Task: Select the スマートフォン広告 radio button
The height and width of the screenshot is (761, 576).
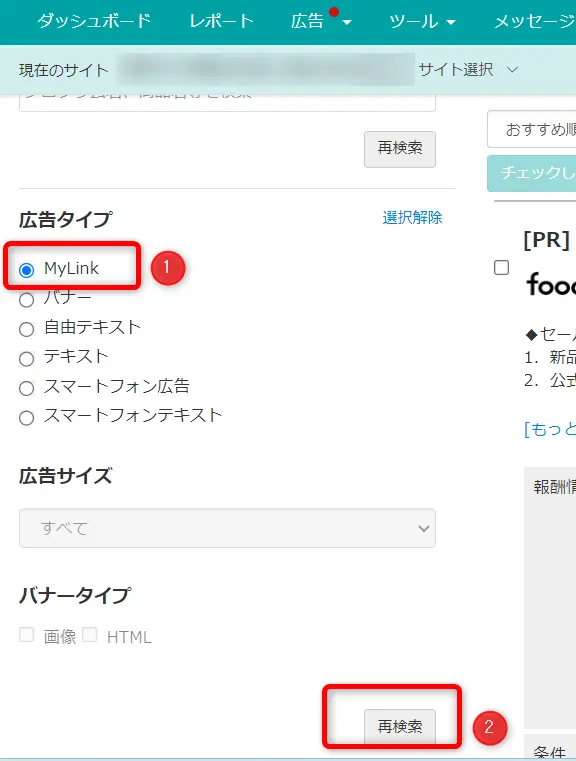Action: point(27,388)
